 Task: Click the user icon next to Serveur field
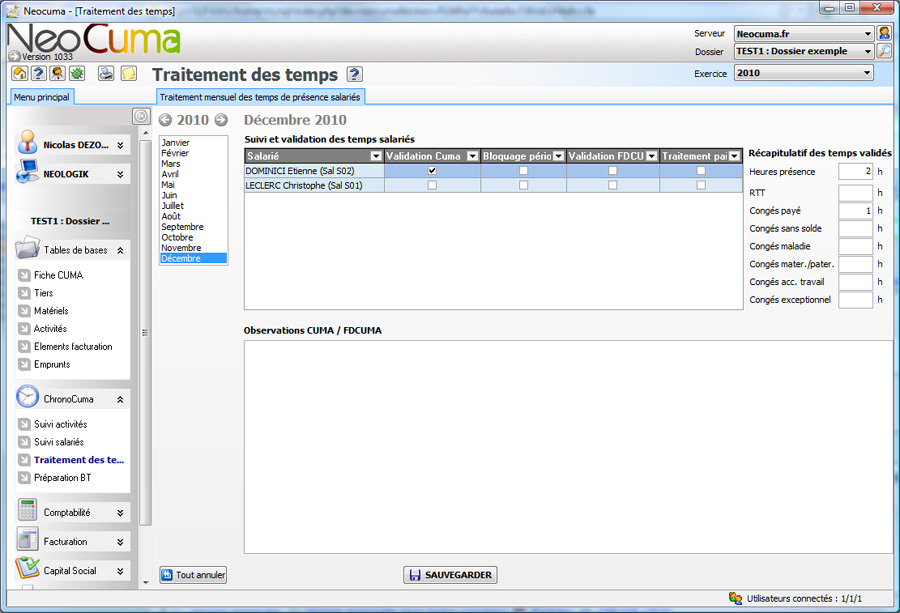884,33
